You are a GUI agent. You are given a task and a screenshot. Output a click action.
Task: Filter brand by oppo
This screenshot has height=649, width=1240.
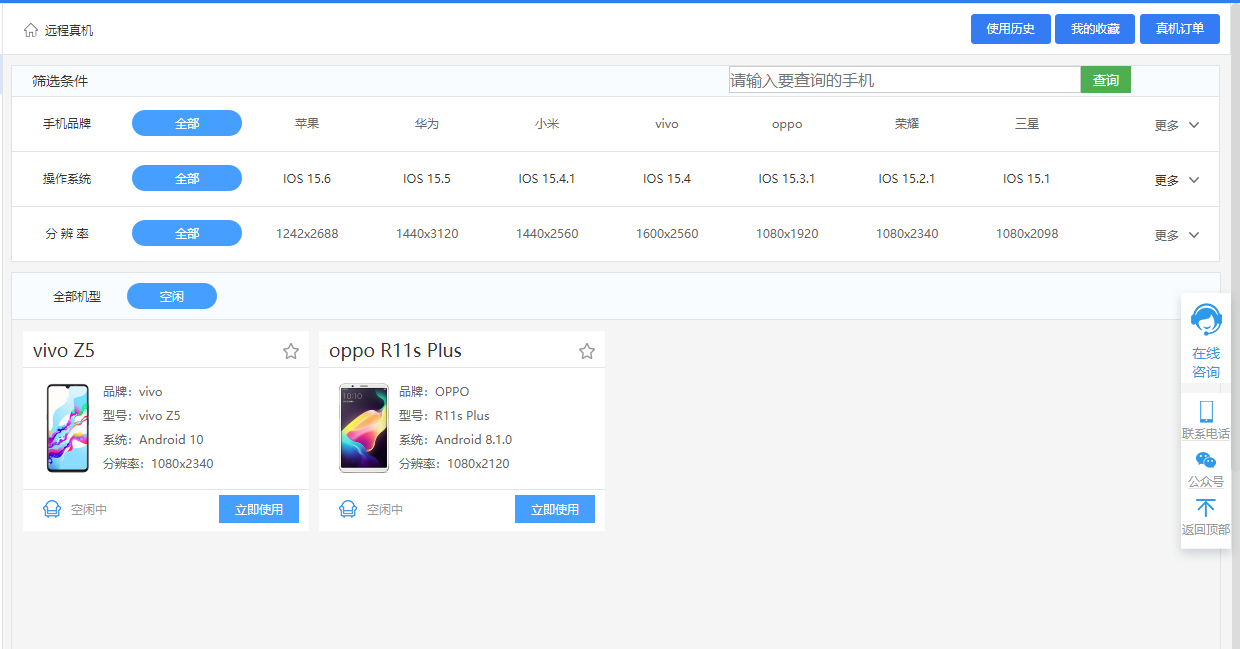(787, 124)
